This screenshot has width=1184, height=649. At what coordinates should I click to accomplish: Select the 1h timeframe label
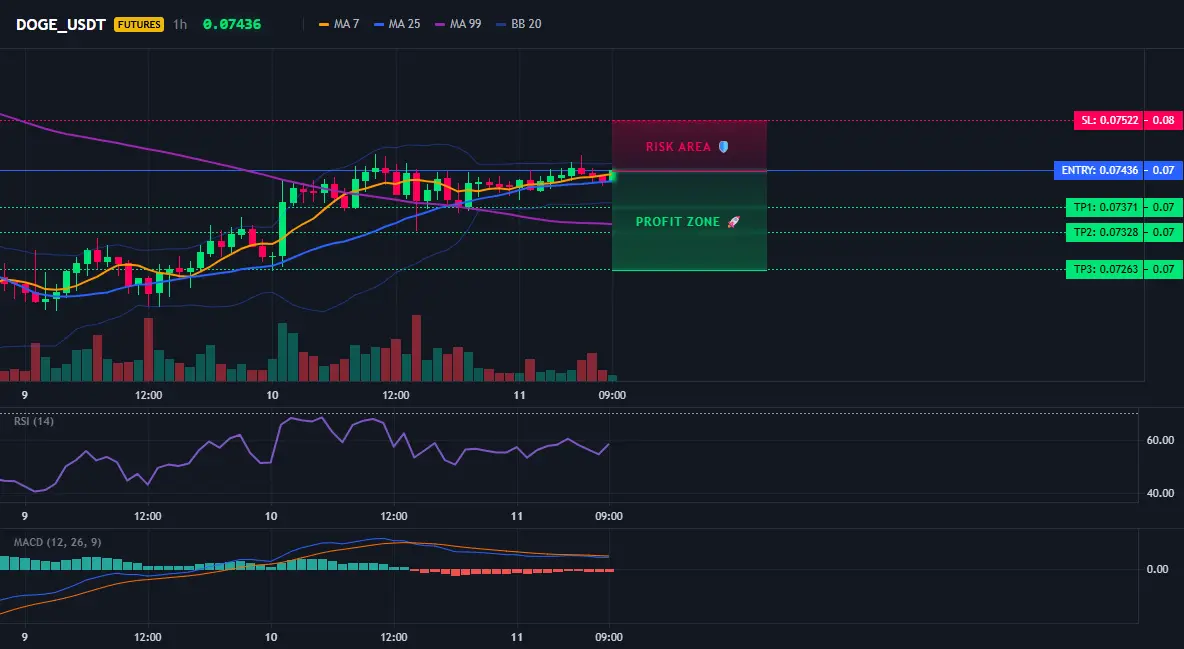[x=180, y=24]
